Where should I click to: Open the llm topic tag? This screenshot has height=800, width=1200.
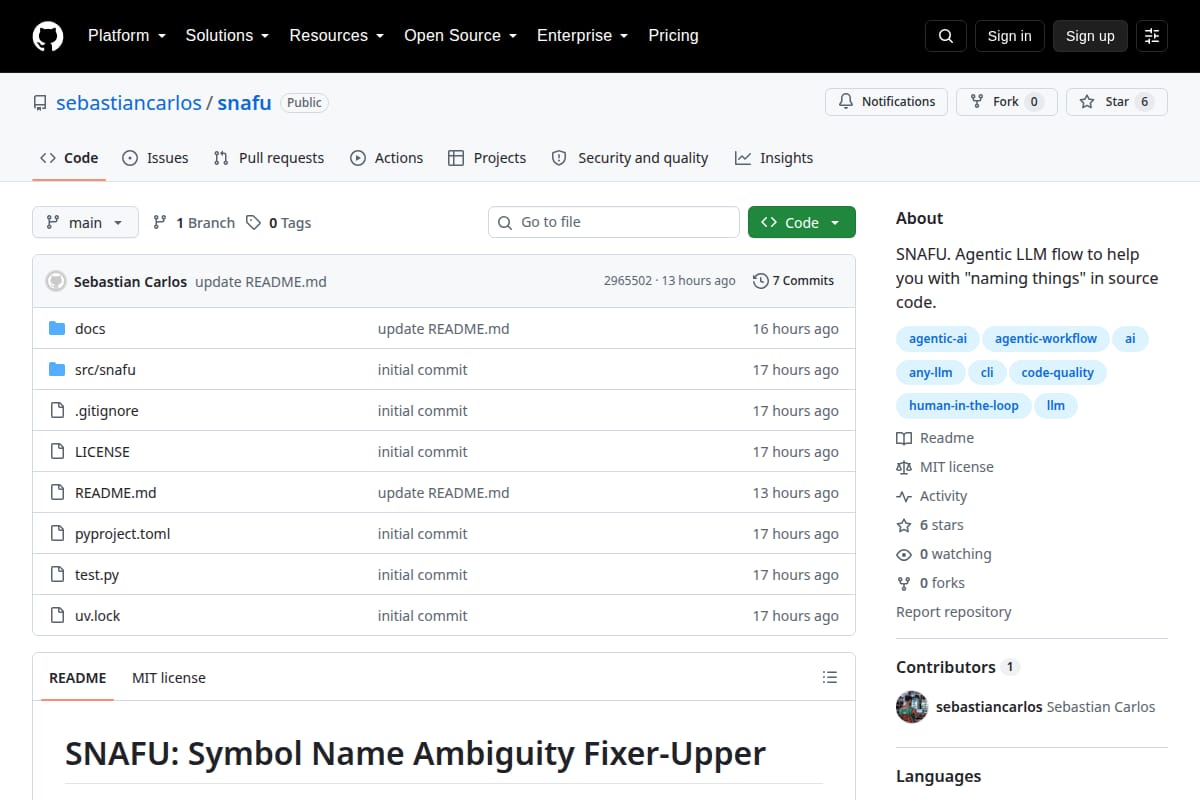point(1056,406)
